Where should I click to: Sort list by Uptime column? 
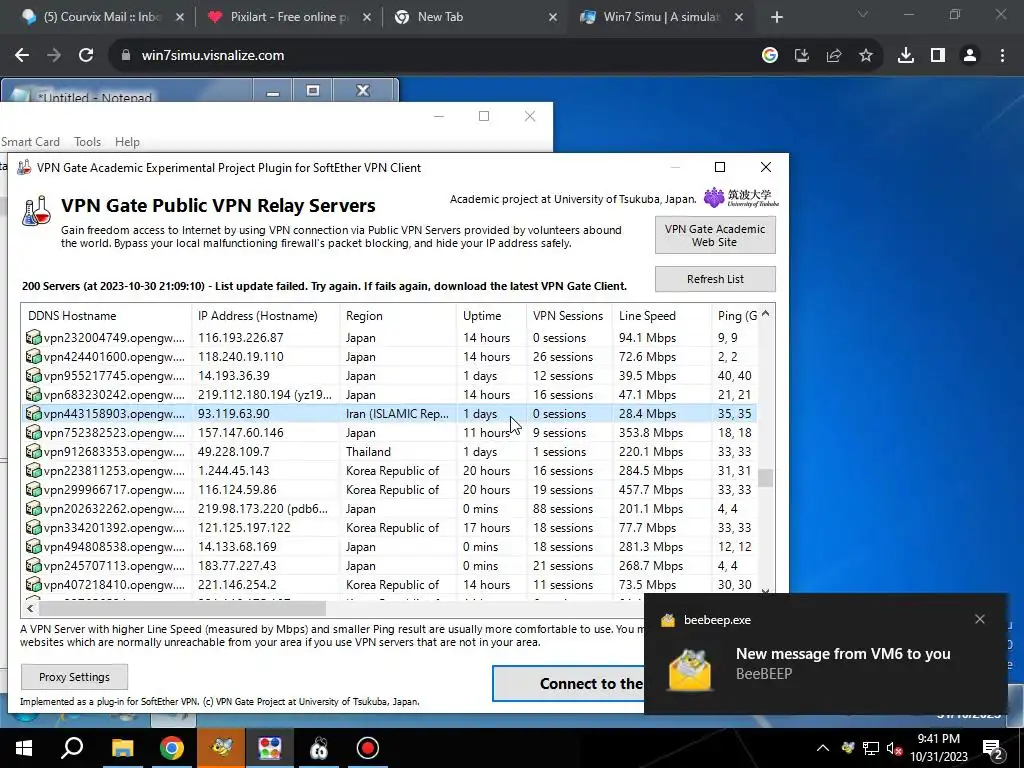[x=491, y=315]
